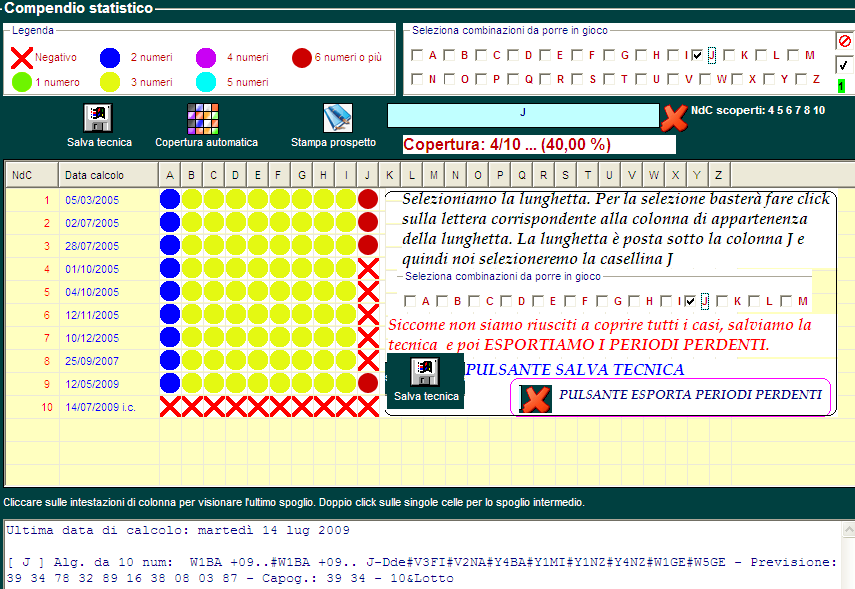The height and width of the screenshot is (589, 855).
Task: Click the Salva tecnica floppy icon in toolbar
Action: [x=98, y=118]
